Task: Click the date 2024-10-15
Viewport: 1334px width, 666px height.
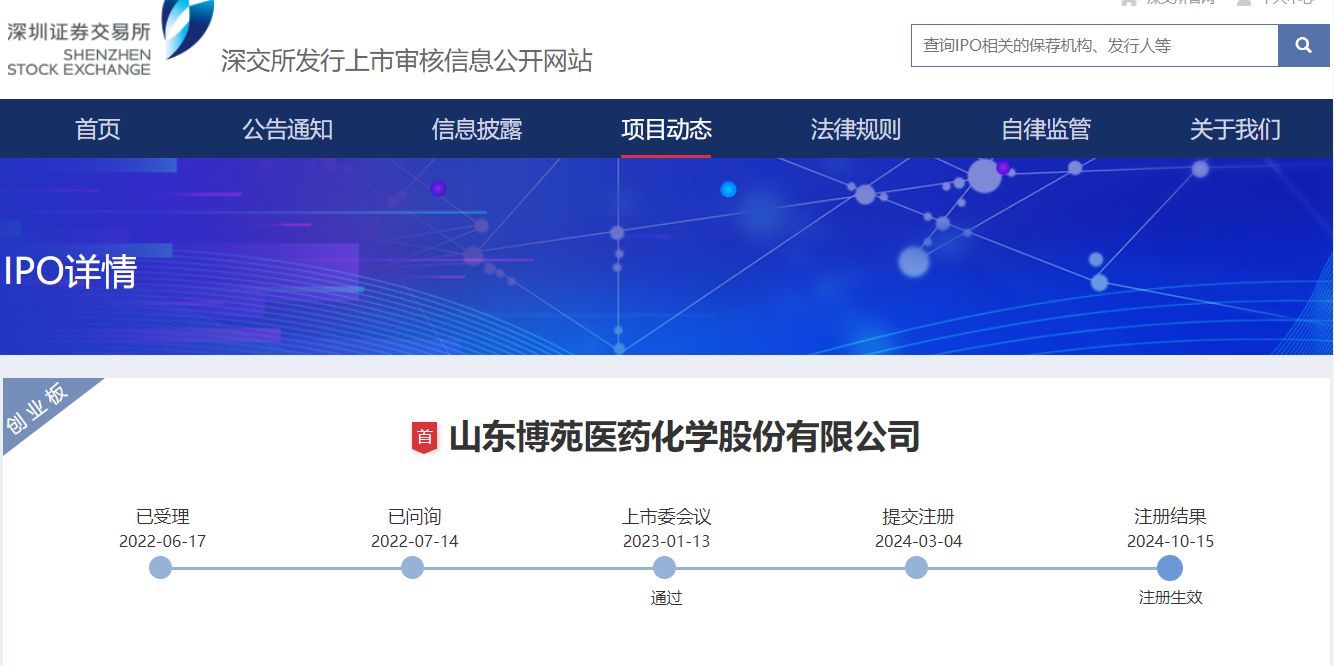Action: tap(1171, 542)
